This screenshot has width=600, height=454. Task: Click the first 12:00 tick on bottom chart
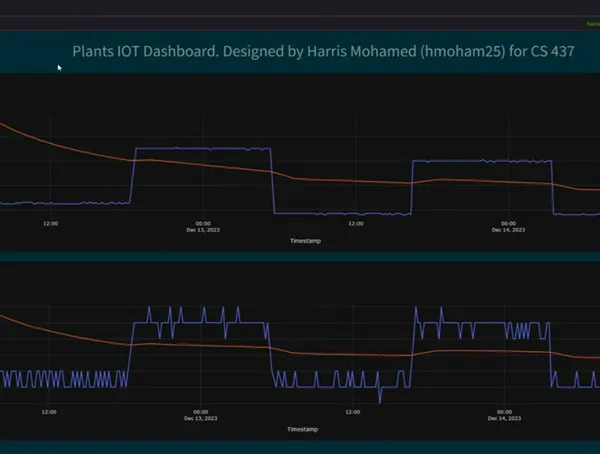pyautogui.click(x=50, y=410)
